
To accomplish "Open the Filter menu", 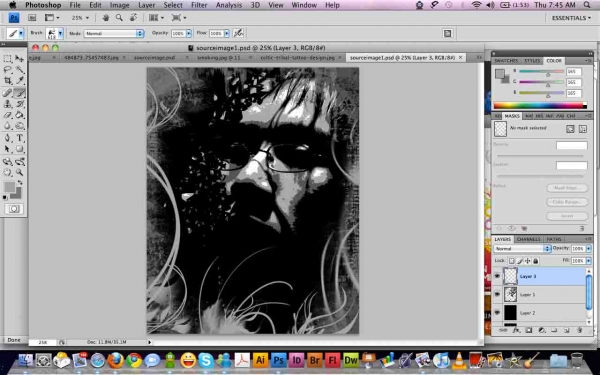I will (x=199, y=5).
